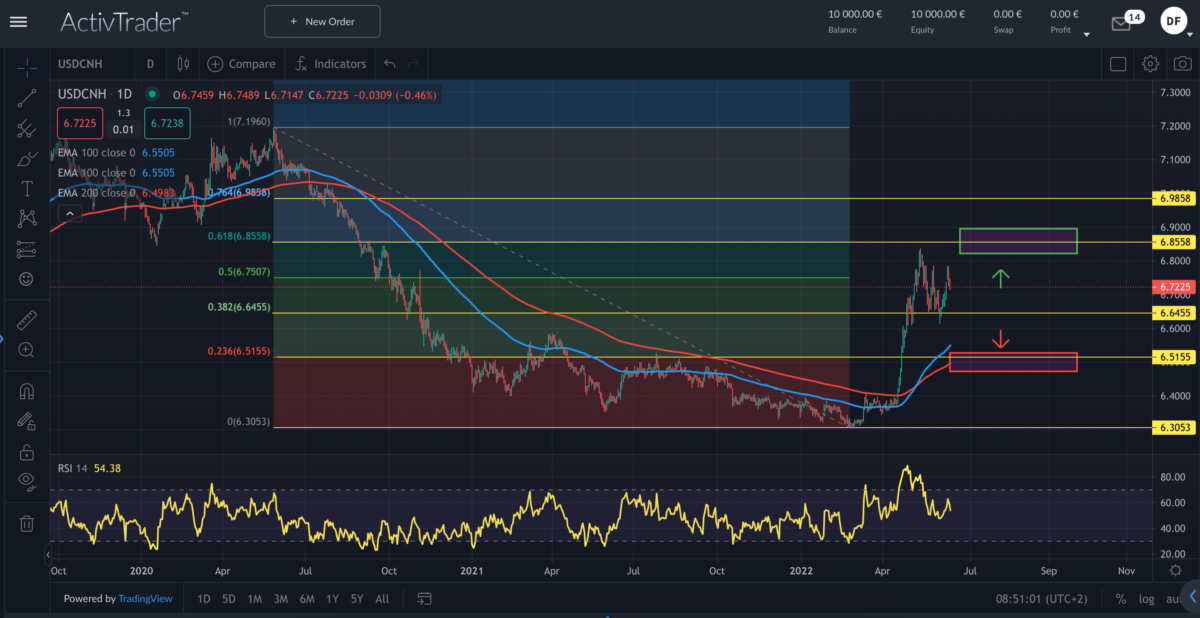Select the 1Y time range
This screenshot has height=618, width=1200.
pos(331,599)
